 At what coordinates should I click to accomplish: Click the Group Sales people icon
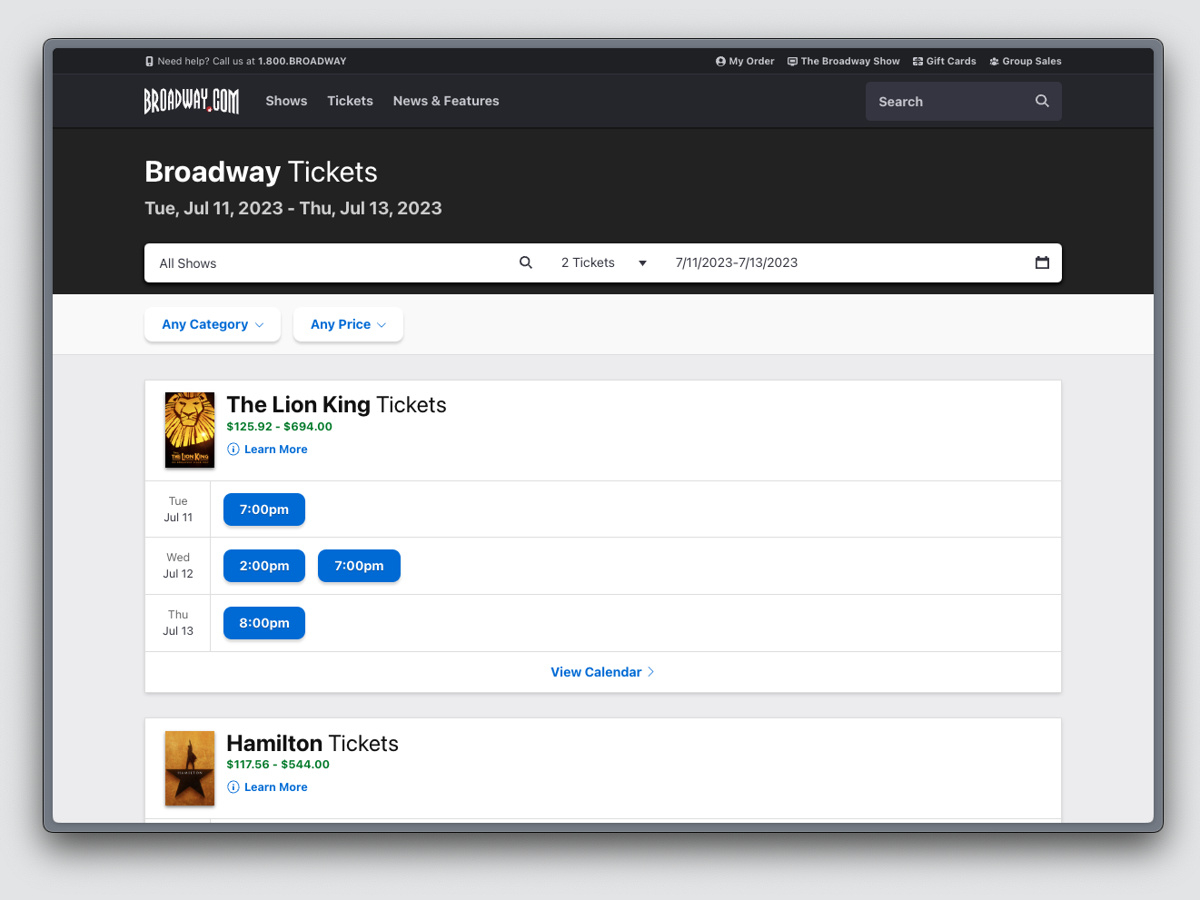(x=994, y=61)
